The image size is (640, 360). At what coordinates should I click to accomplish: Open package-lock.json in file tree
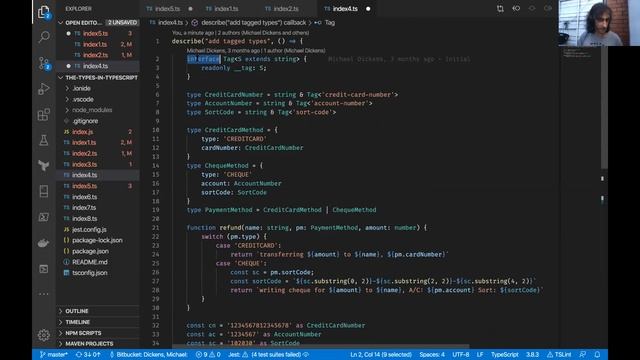click(97, 240)
